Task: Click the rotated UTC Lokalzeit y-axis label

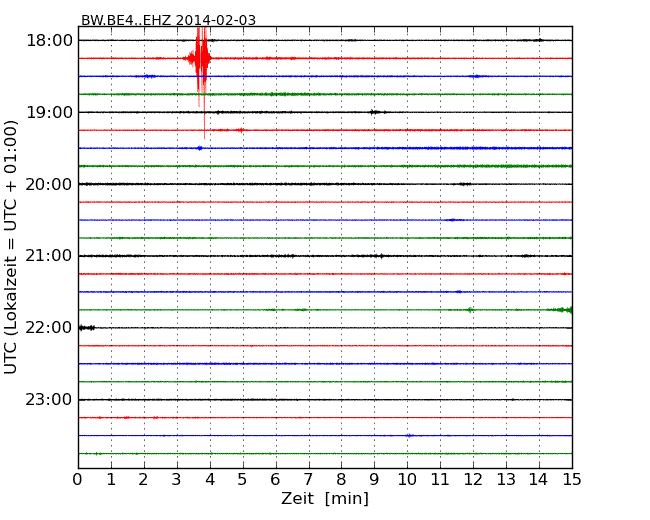Action: click(12, 247)
